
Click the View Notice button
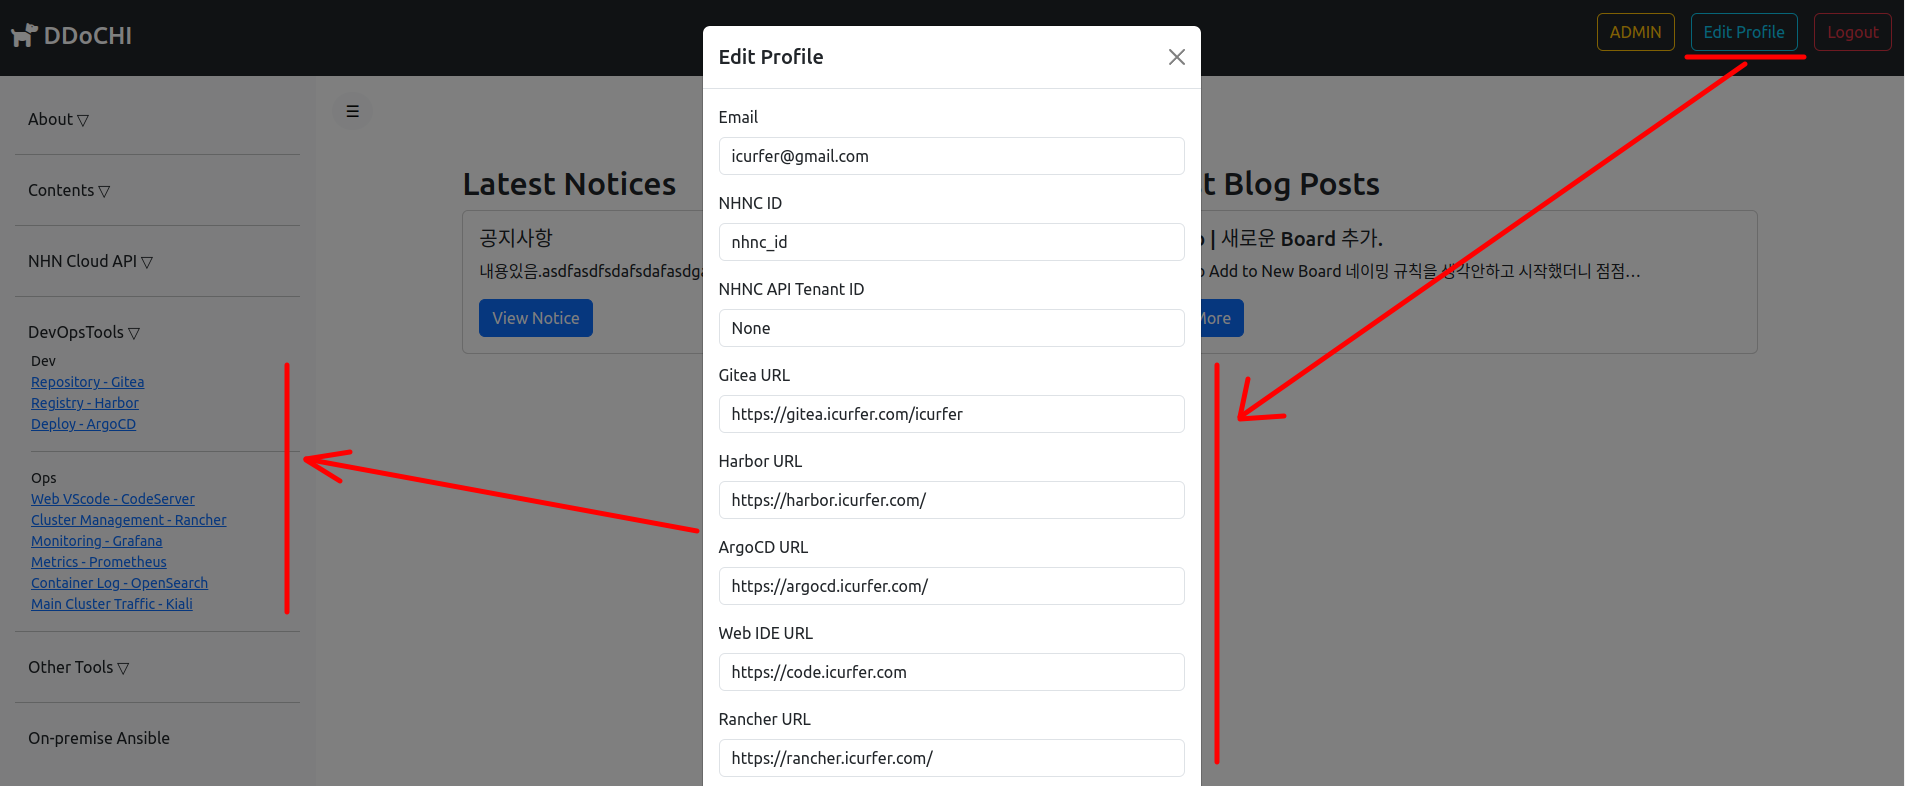[535, 318]
